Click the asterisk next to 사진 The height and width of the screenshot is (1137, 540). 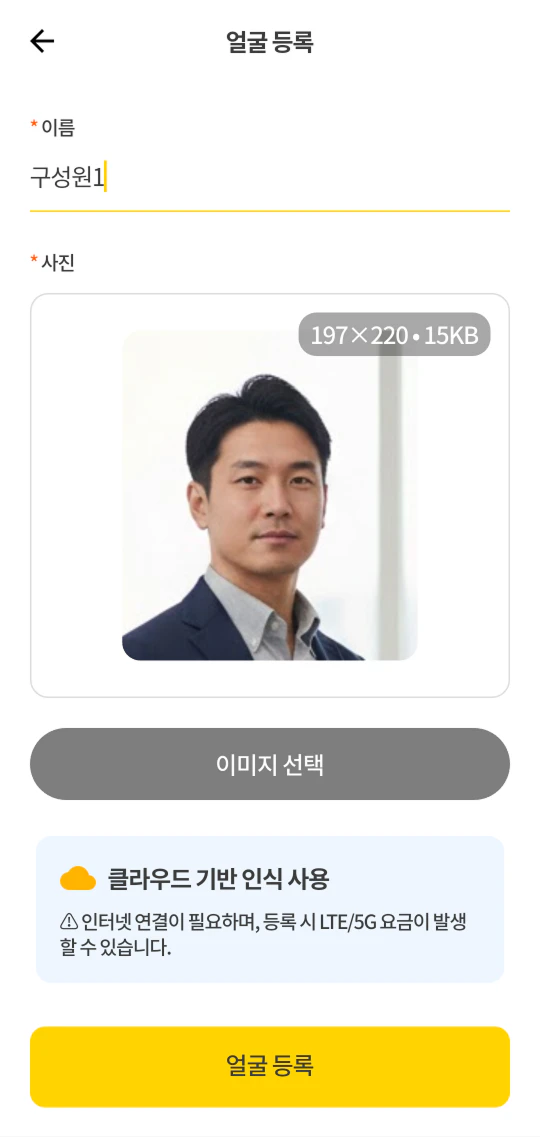point(33,260)
